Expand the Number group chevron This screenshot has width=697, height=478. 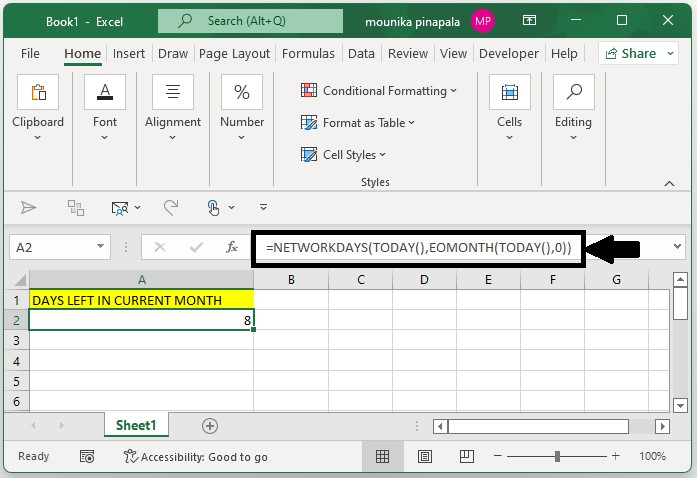click(241, 138)
